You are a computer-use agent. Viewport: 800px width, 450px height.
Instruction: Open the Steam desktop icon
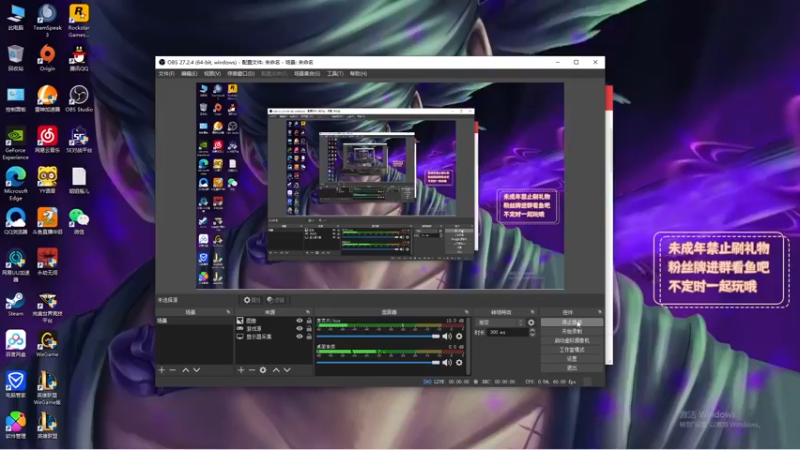point(15,304)
